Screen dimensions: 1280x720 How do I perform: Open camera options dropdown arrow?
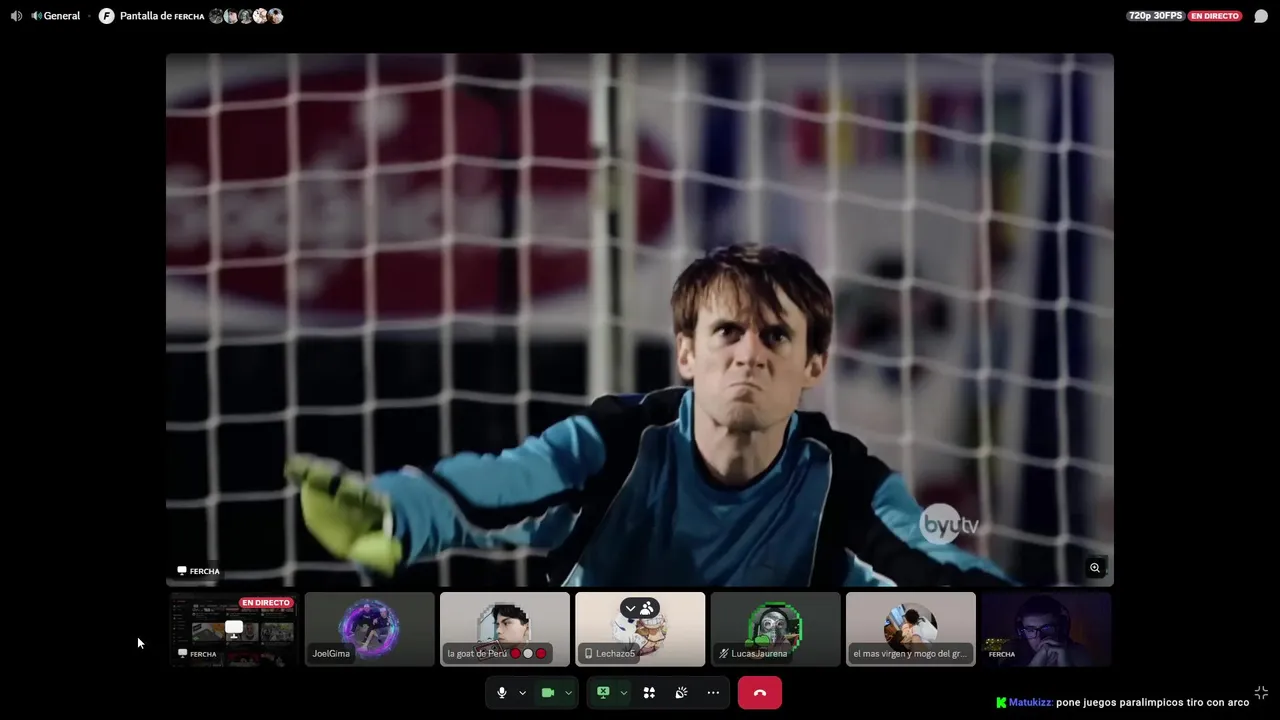click(568, 692)
